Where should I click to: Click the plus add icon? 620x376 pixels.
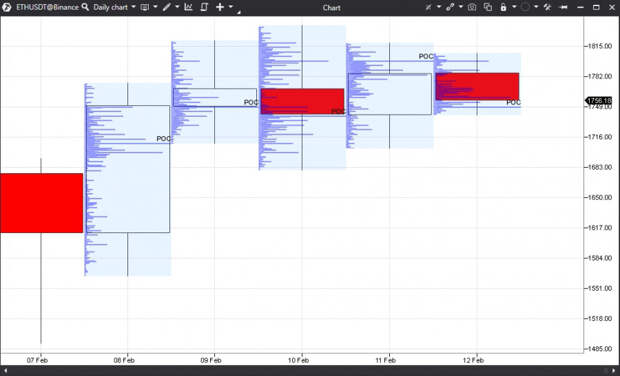220,7
